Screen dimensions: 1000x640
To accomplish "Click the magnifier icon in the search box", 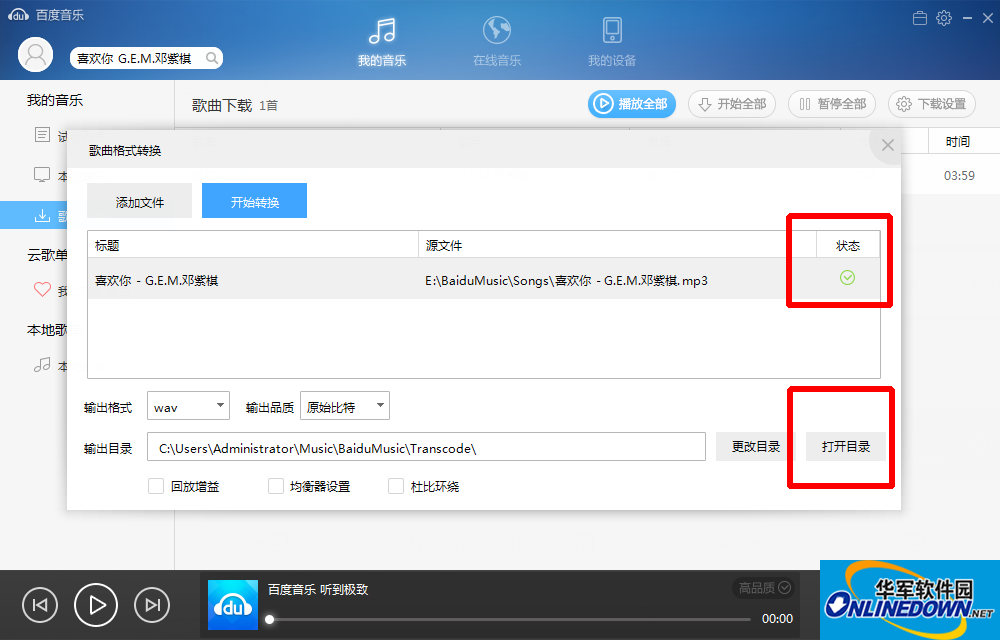I will click(x=211, y=58).
